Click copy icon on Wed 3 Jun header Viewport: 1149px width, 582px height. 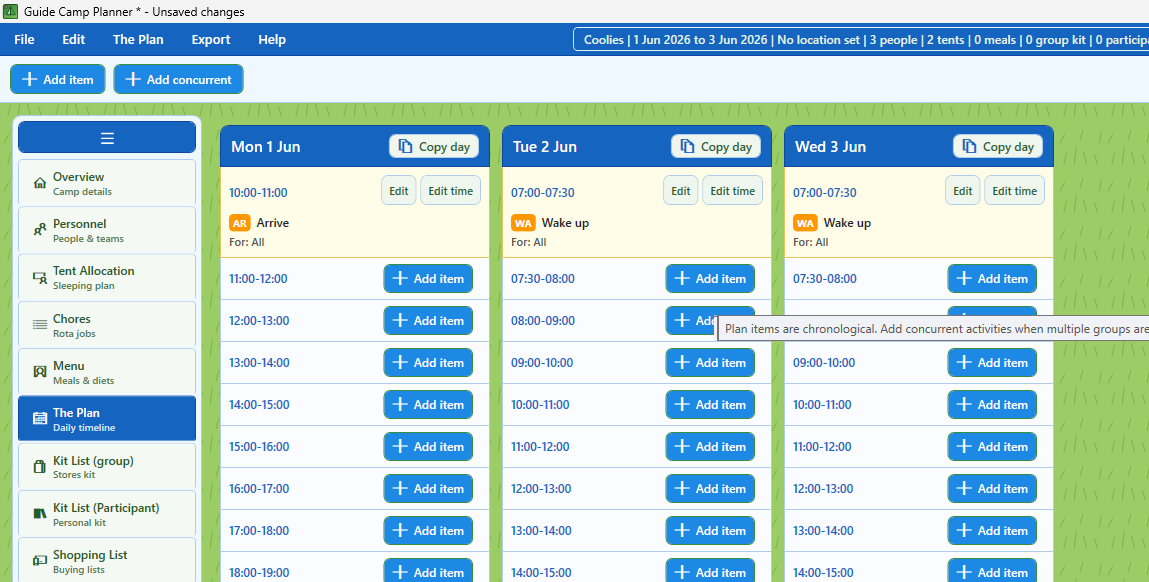(x=969, y=146)
